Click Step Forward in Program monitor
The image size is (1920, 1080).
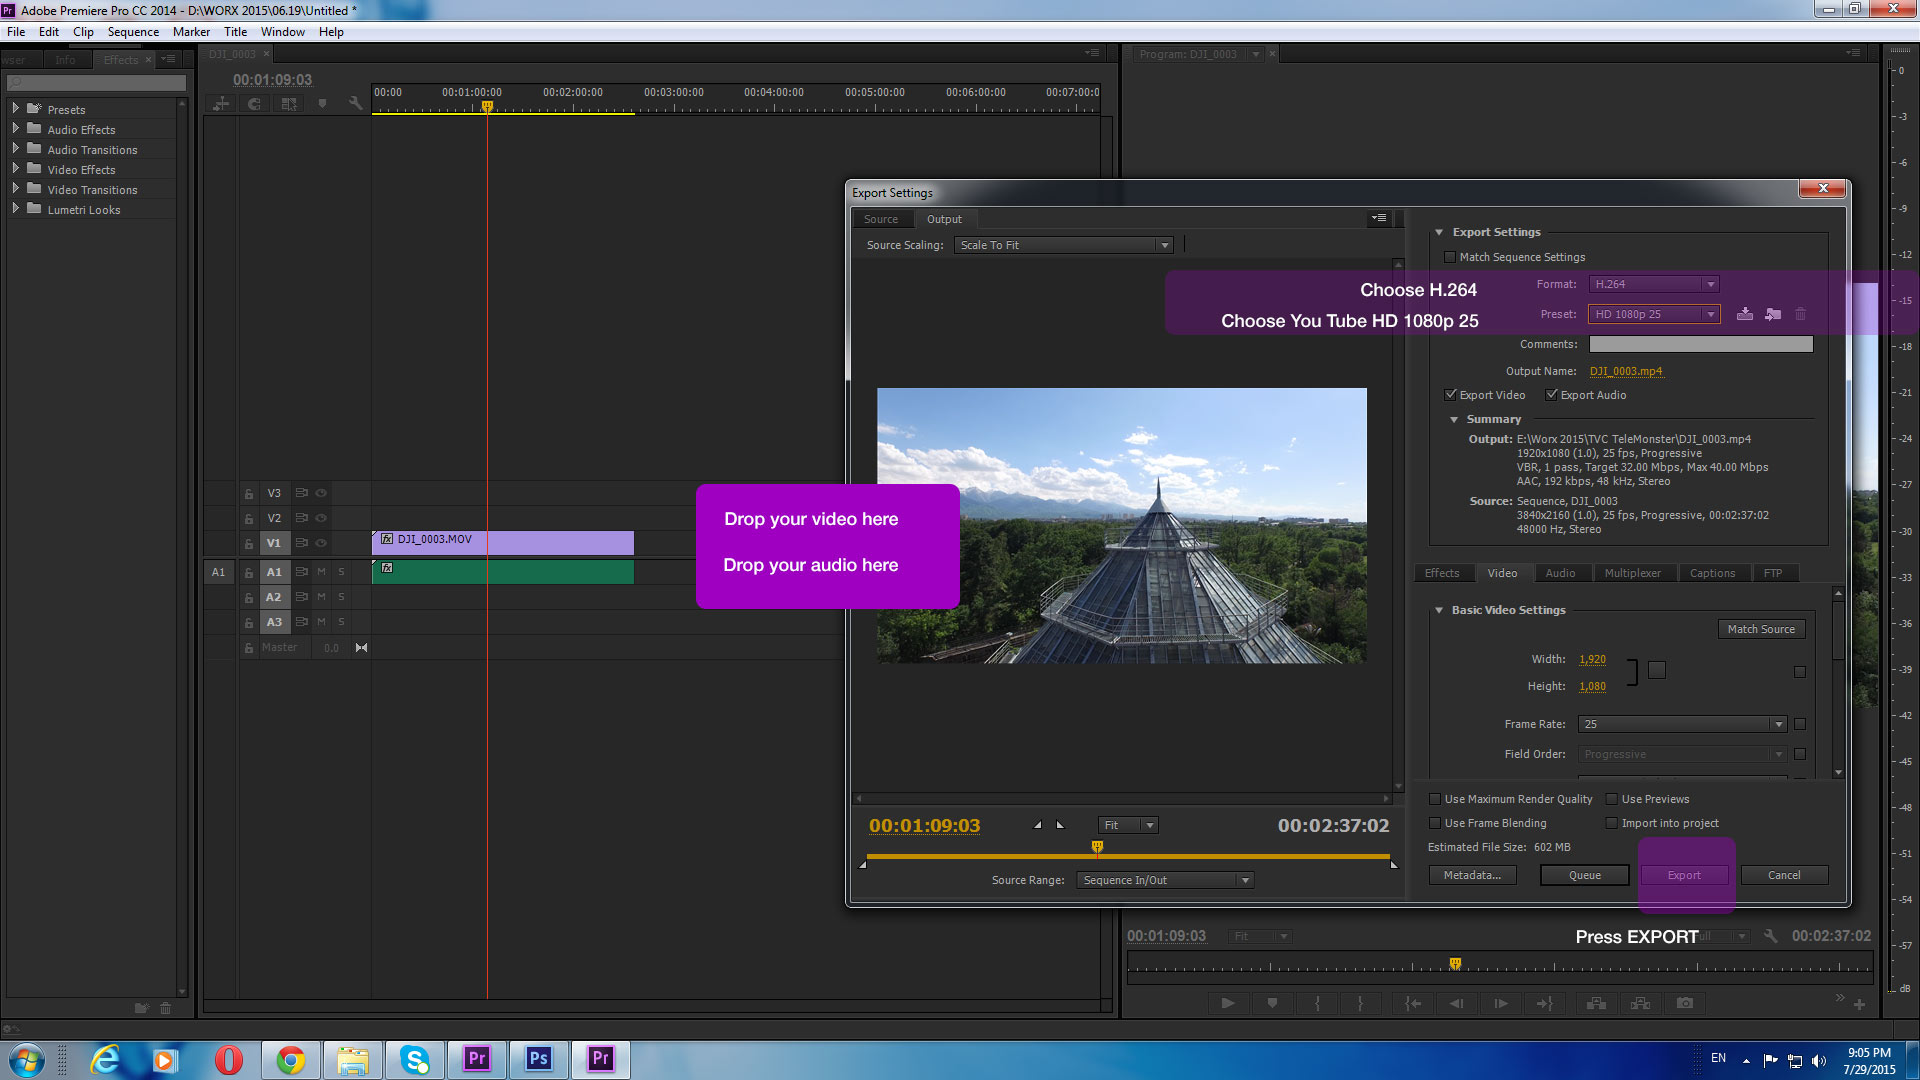coord(1501,1003)
